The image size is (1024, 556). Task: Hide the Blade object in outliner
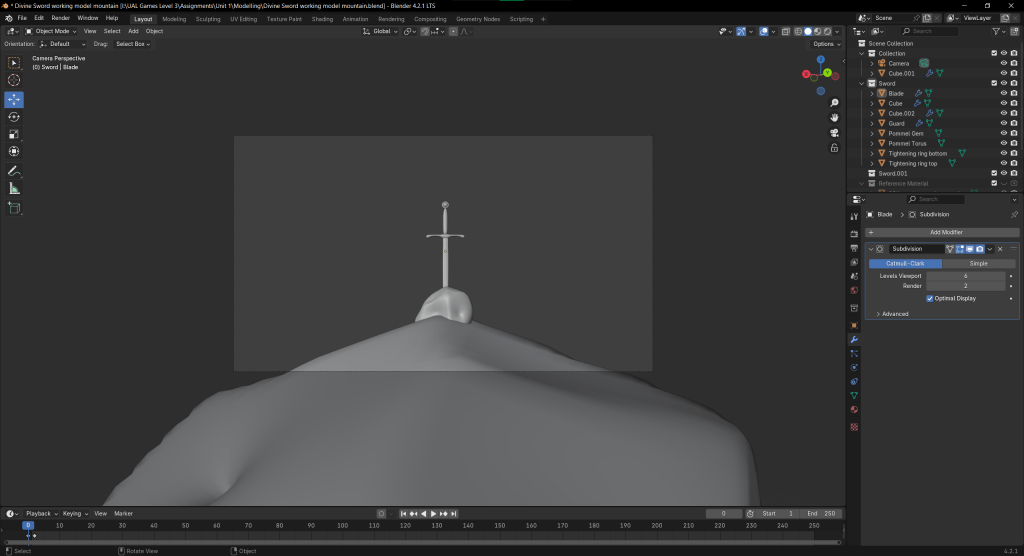coord(1003,93)
